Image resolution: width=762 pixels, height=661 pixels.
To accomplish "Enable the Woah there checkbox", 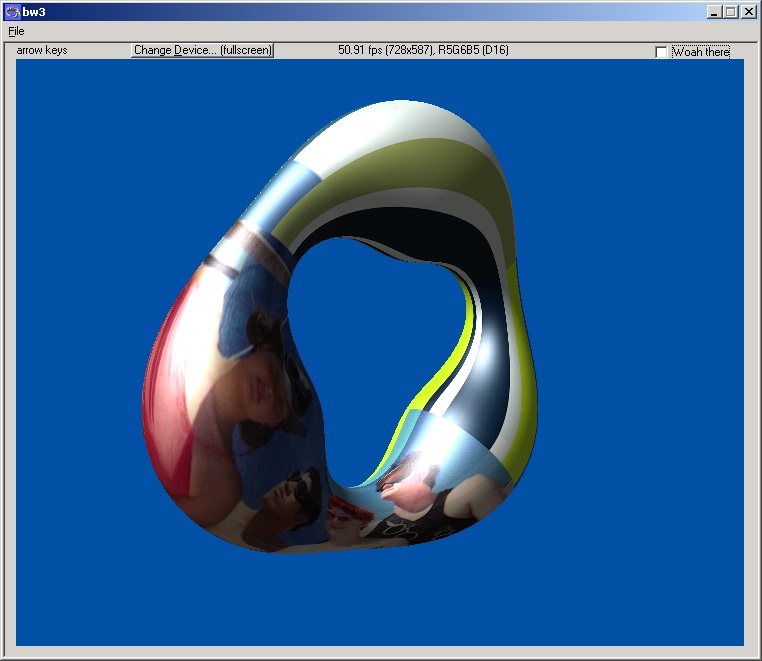I will [x=661, y=52].
